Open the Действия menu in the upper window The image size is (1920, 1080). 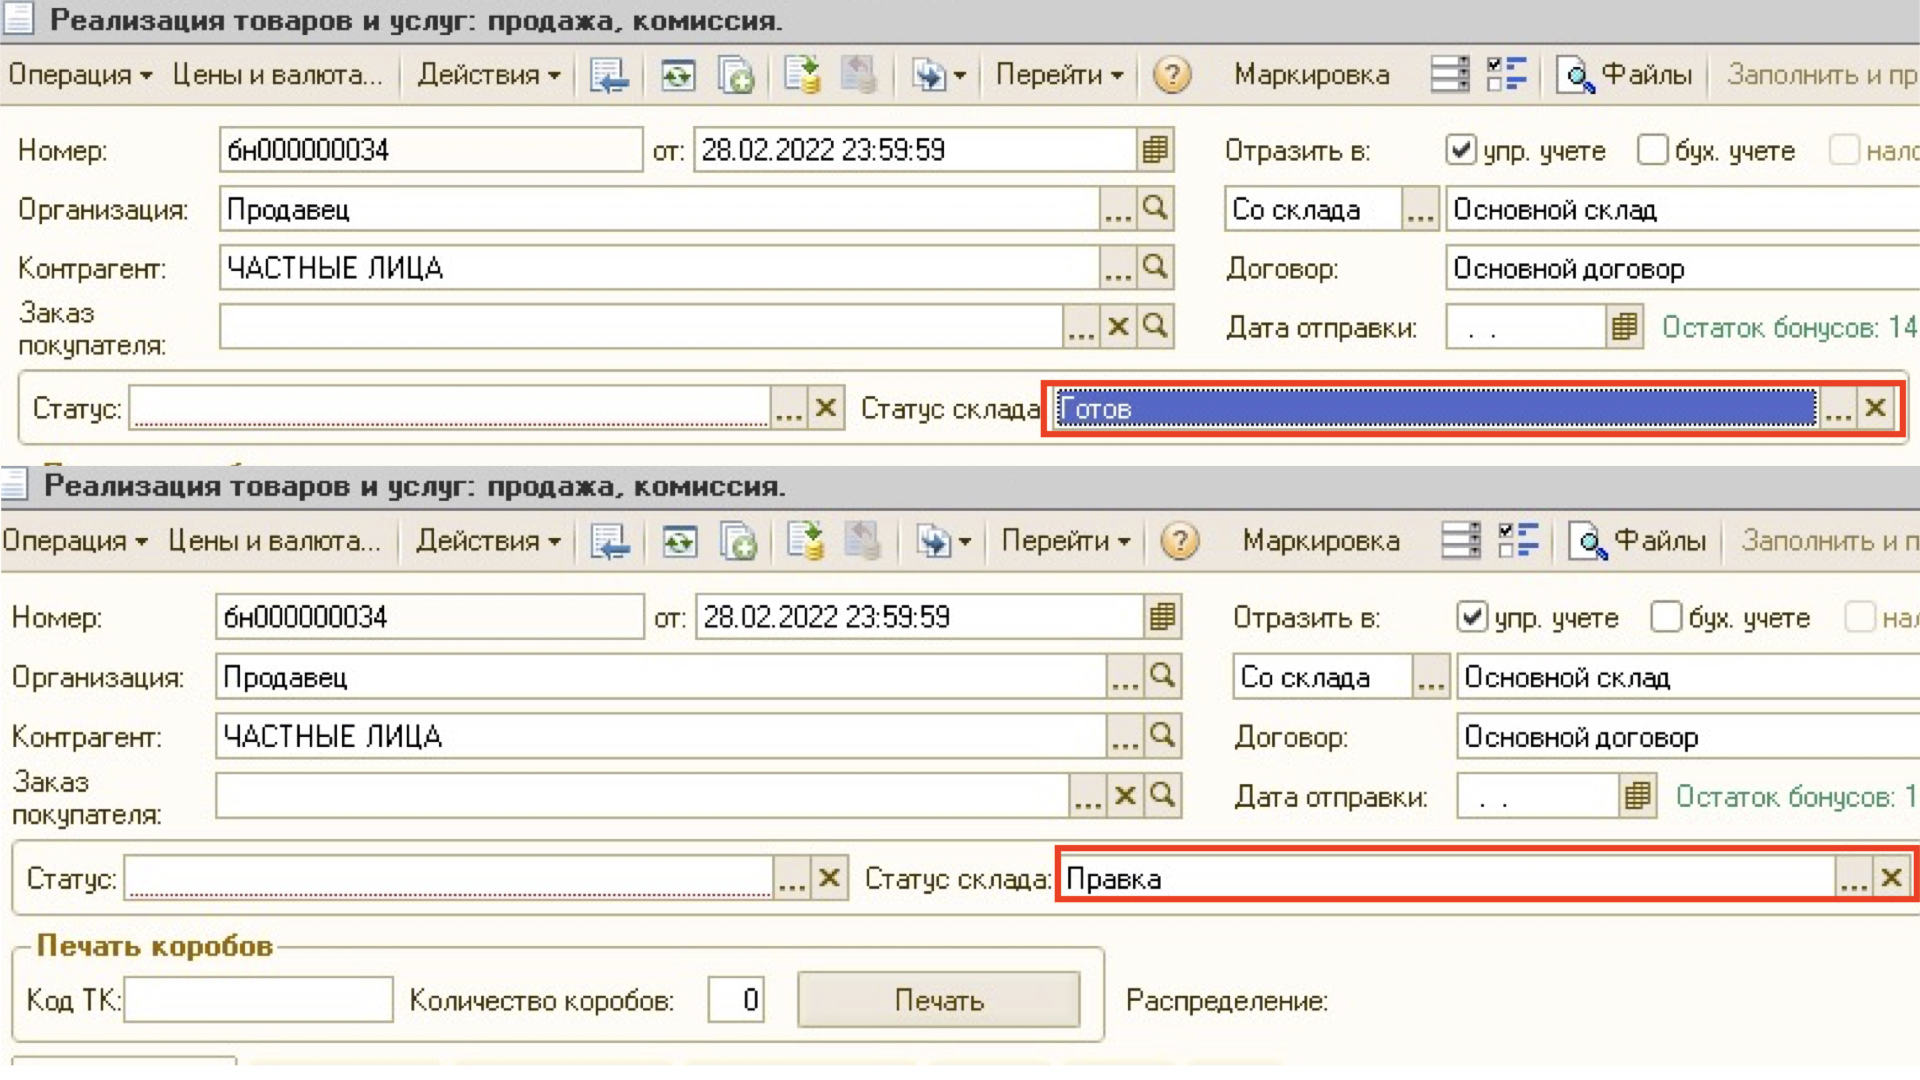[x=488, y=75]
